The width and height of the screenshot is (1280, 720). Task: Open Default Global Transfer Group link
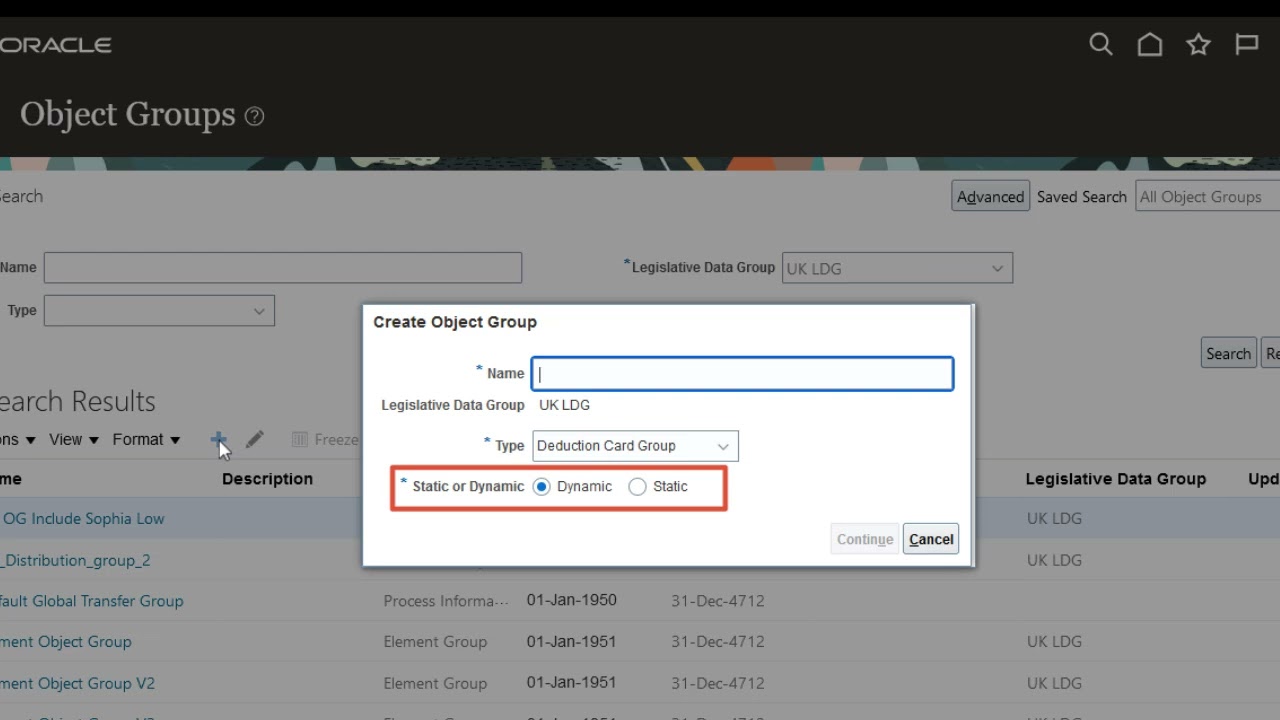click(91, 601)
